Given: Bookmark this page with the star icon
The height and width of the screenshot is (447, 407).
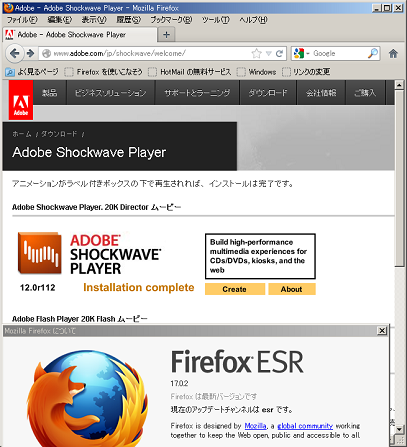Looking at the screenshot, I should [256, 53].
